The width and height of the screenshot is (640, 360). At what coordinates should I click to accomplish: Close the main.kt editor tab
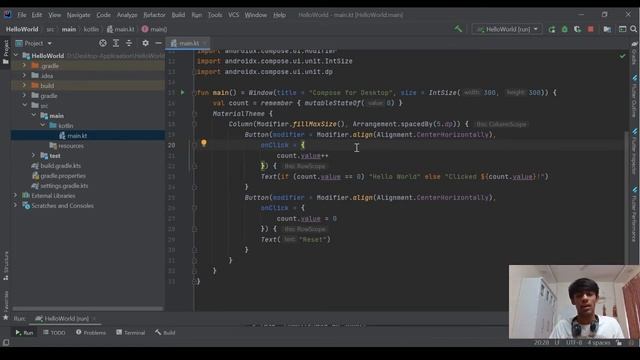click(204, 43)
